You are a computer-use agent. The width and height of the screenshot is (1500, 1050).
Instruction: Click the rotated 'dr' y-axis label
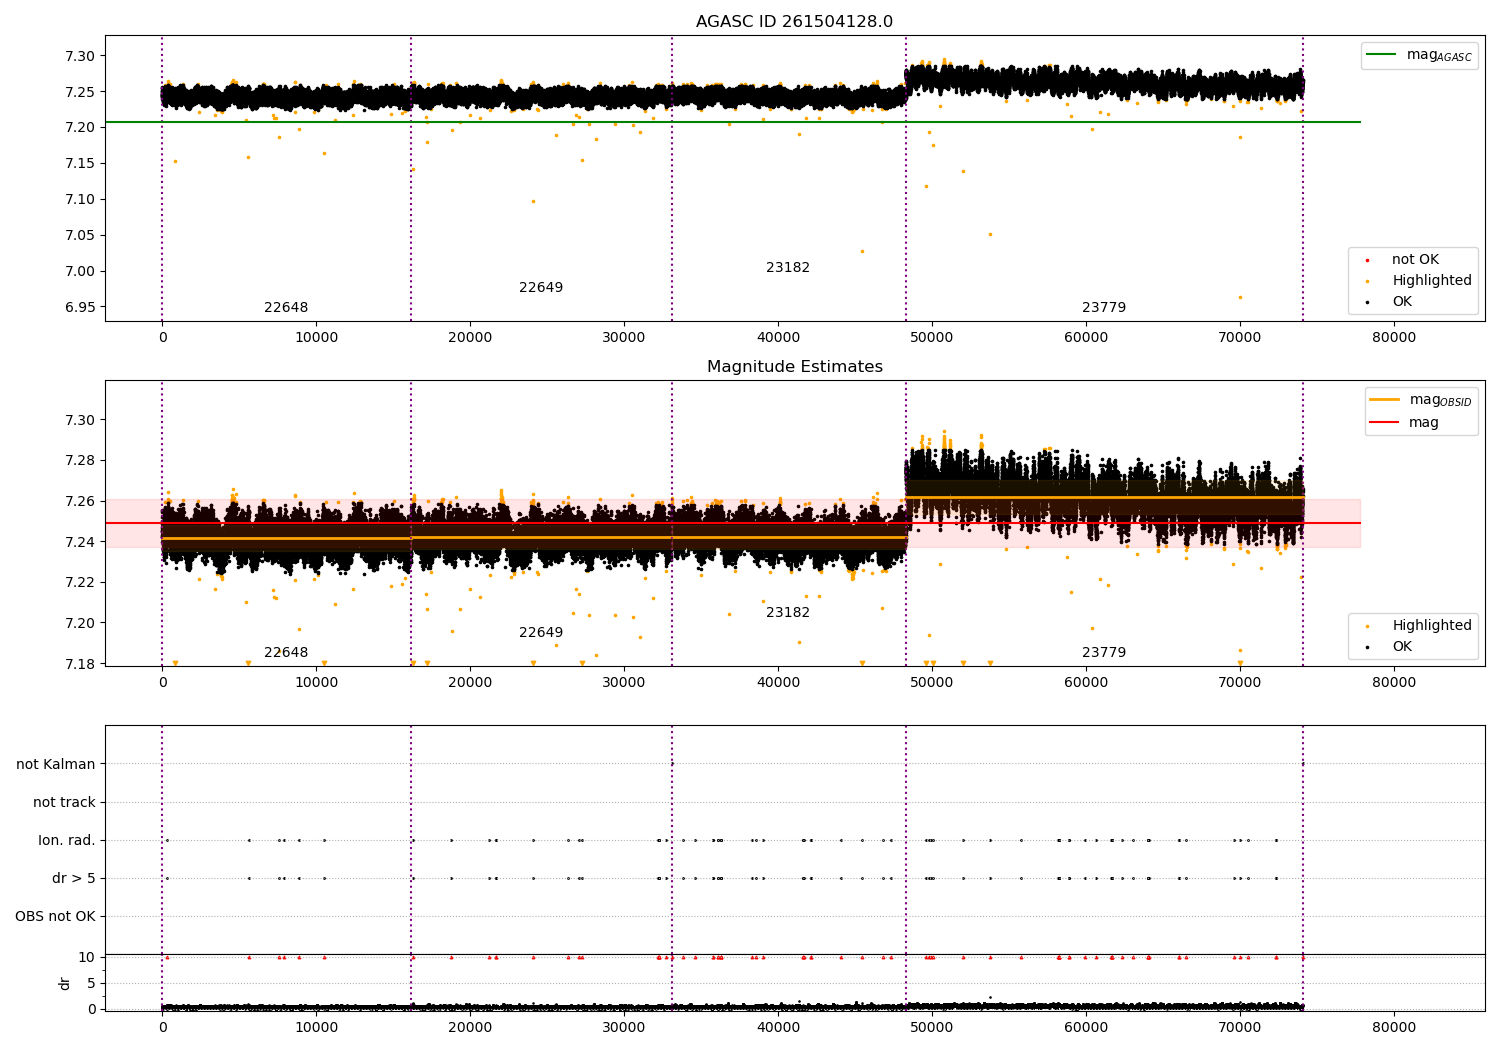click(65, 983)
